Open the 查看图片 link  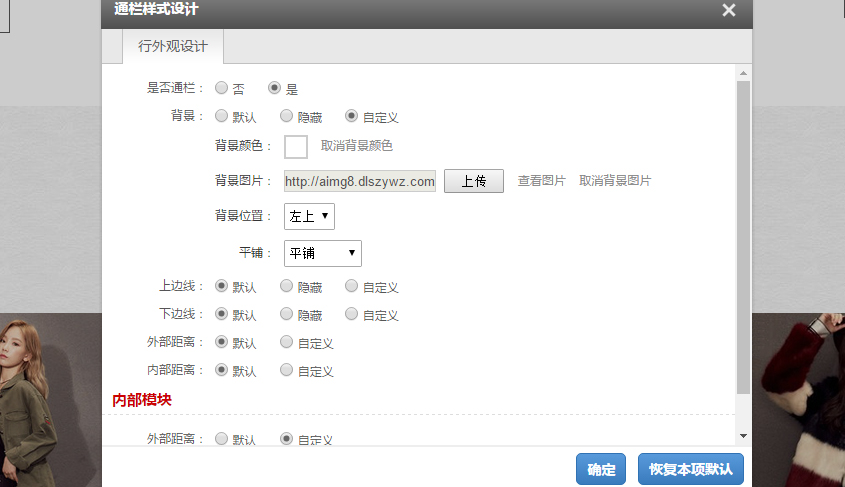(x=541, y=181)
